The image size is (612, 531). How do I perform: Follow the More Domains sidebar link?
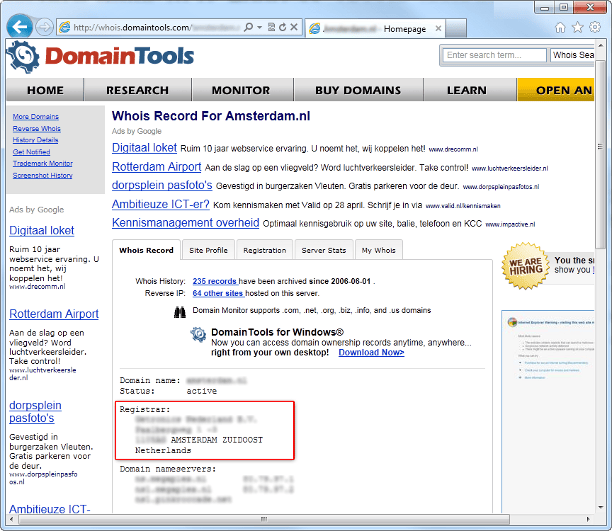pyautogui.click(x=36, y=117)
